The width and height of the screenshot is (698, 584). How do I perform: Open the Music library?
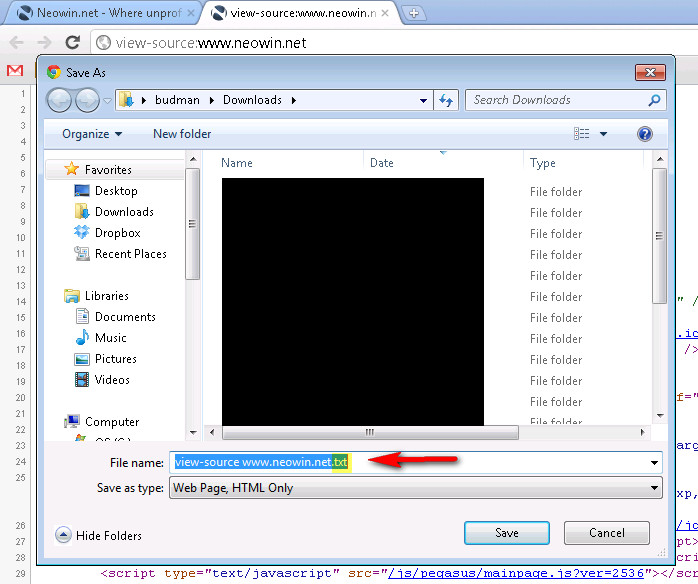(x=110, y=338)
